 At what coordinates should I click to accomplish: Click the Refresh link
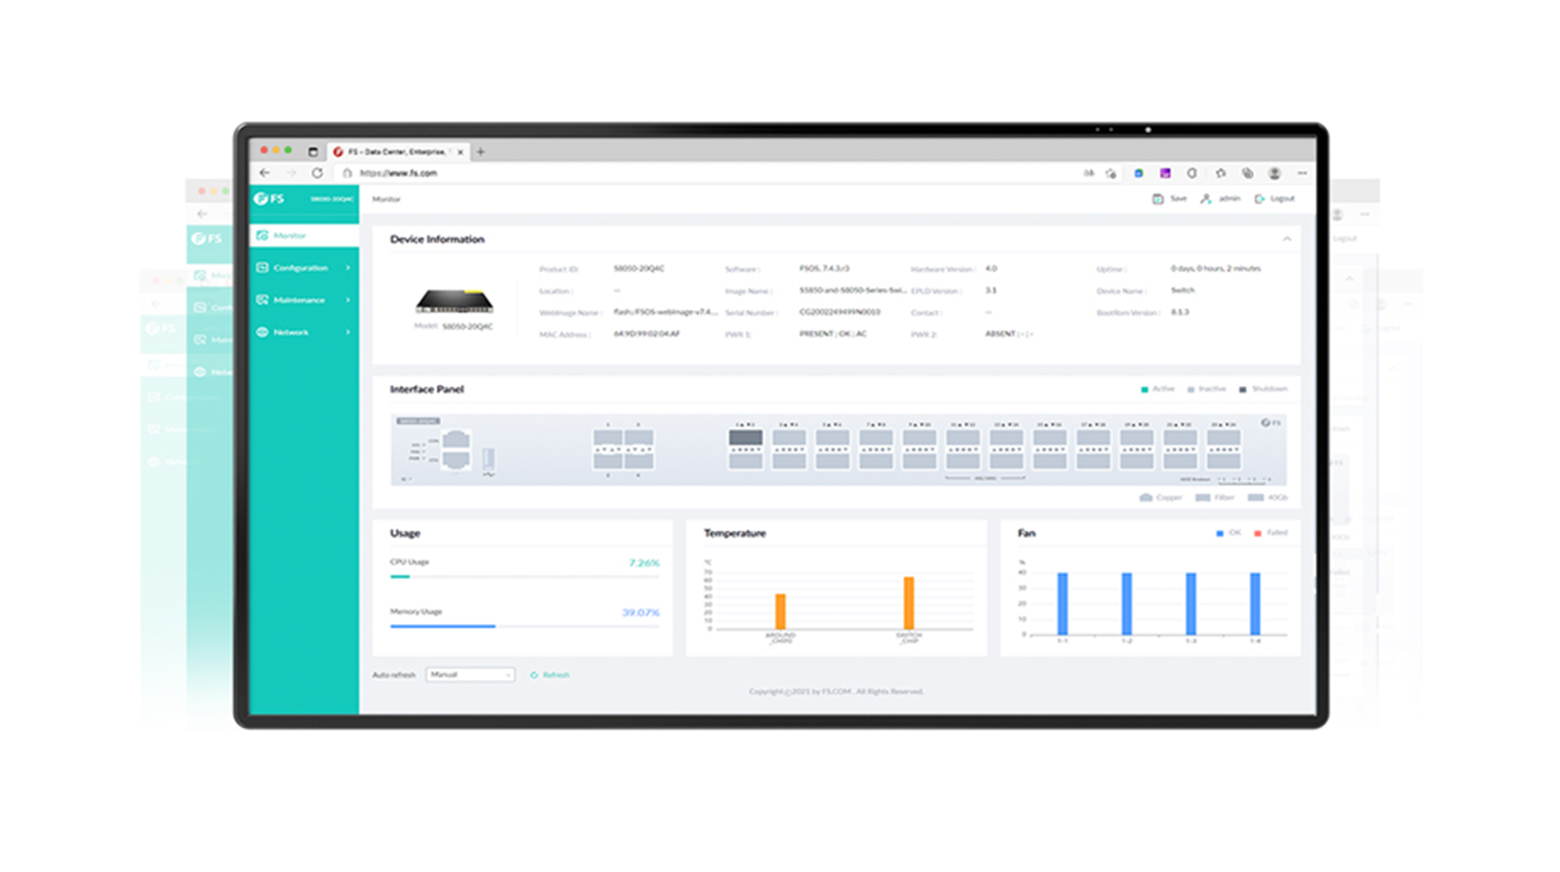[x=550, y=675]
